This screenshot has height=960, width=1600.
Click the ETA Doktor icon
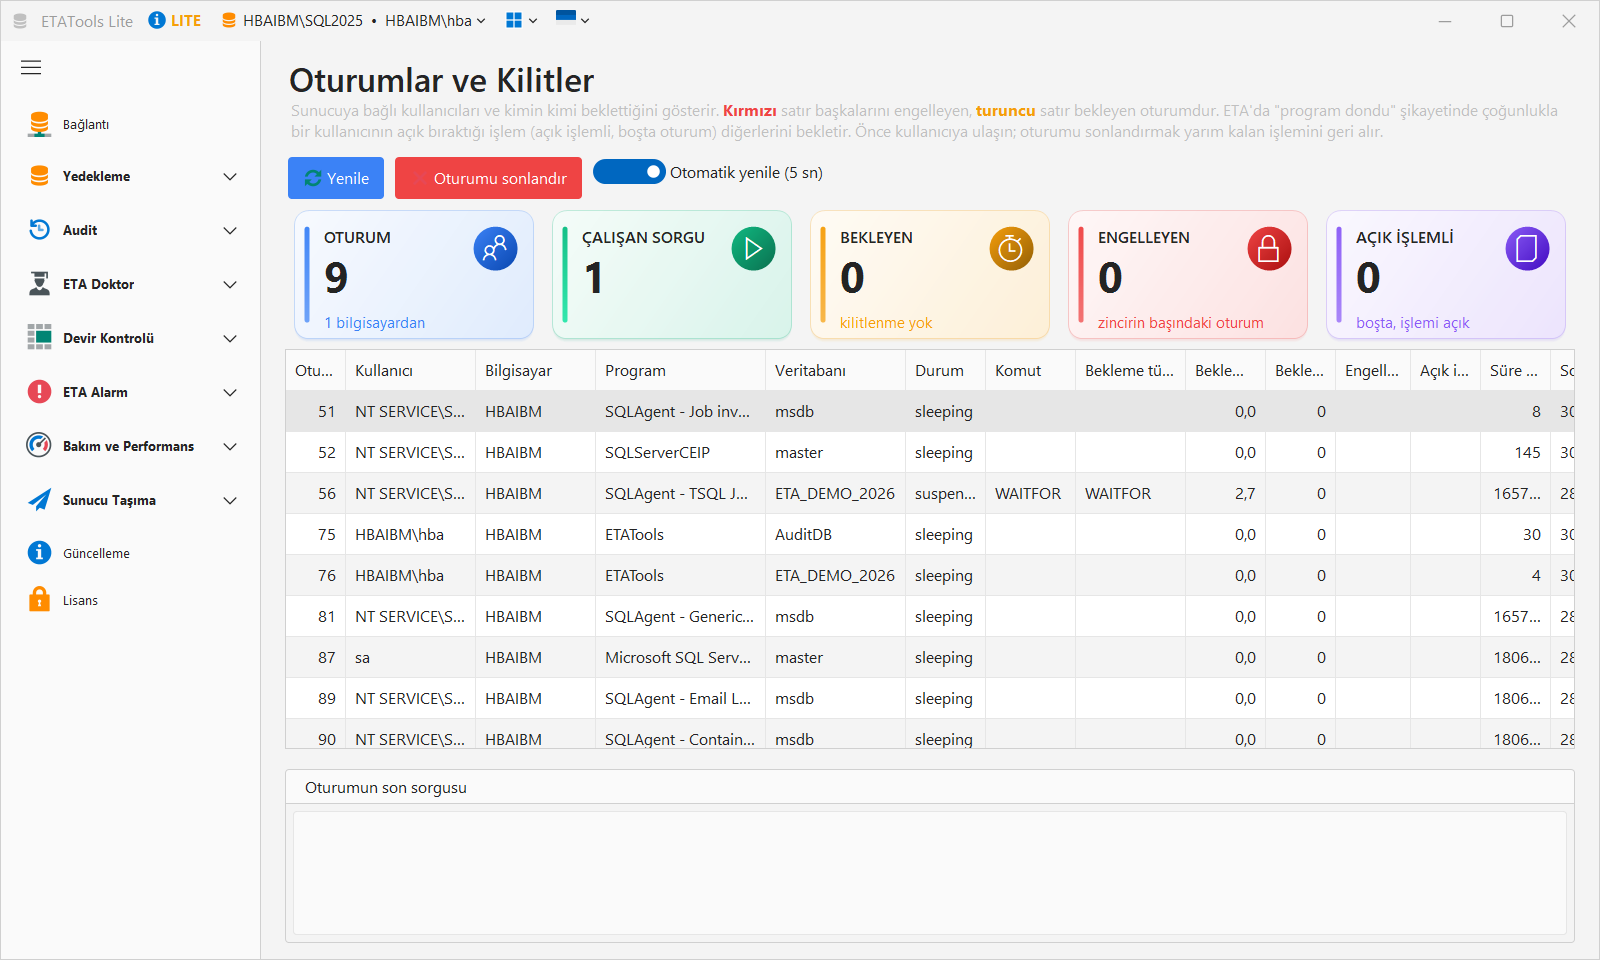(39, 284)
